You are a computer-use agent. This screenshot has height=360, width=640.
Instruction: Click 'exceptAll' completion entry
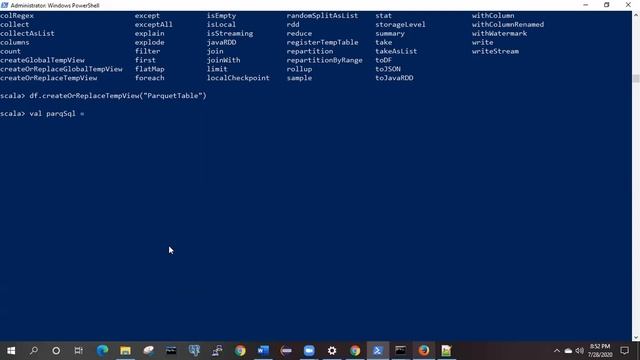click(x=154, y=24)
